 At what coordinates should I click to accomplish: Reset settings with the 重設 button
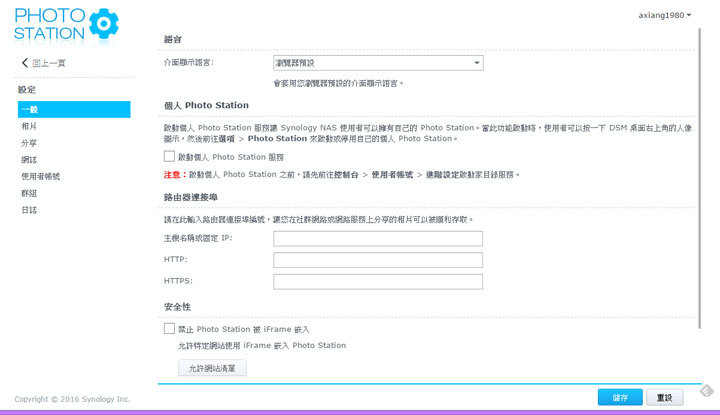(x=664, y=397)
